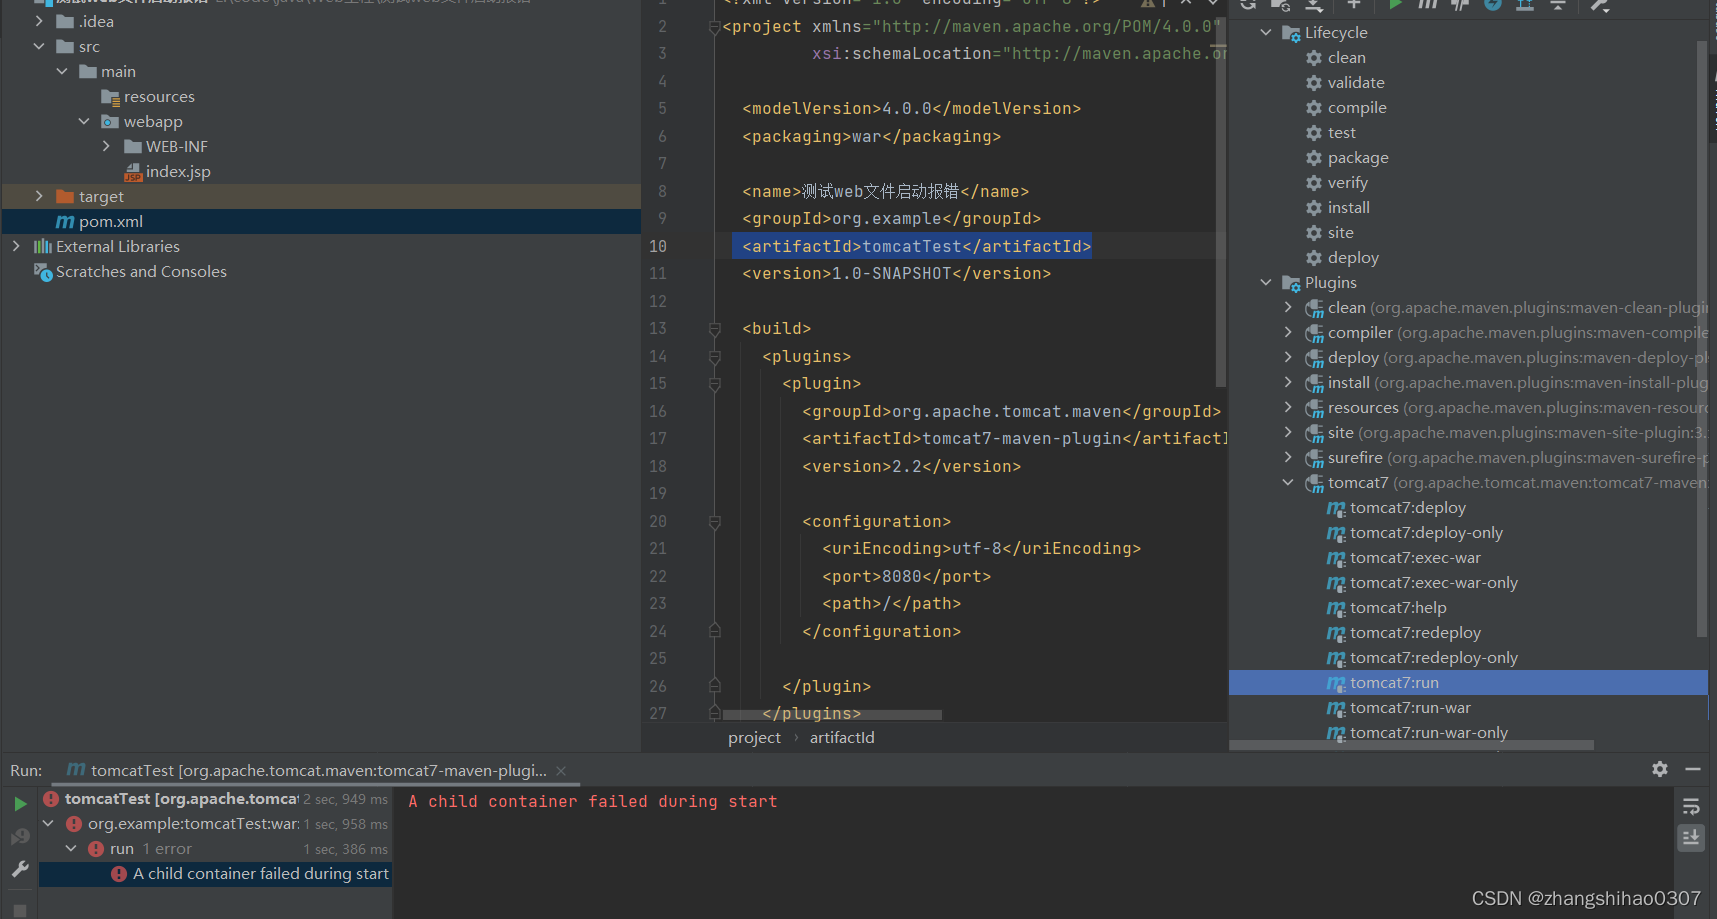This screenshot has height=919, width=1717.
Task: Click the clean lifecycle gear icon
Action: (x=1314, y=58)
